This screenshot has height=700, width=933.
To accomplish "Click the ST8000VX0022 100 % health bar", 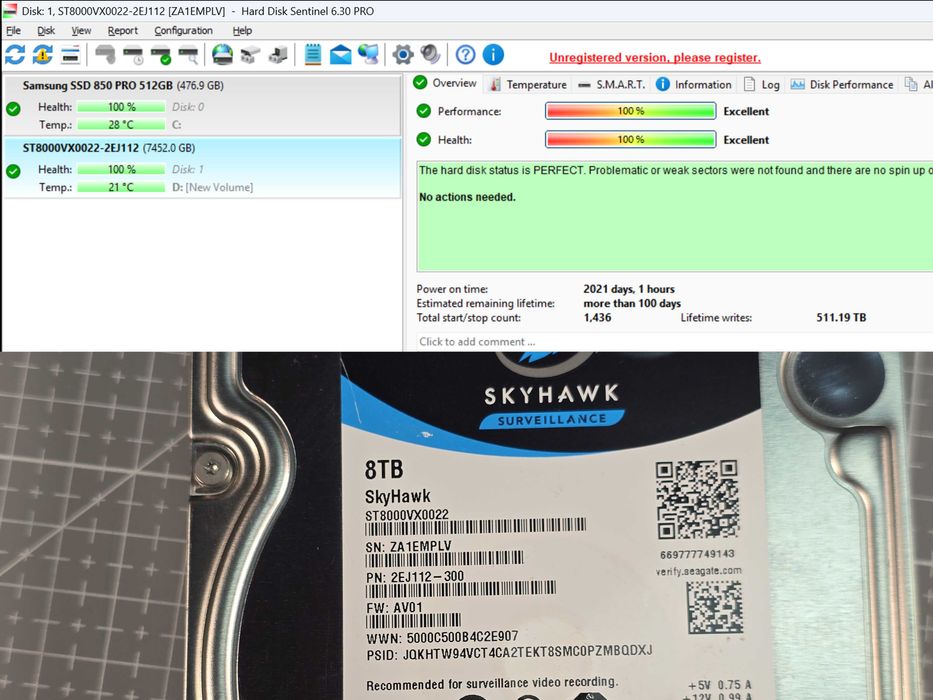I will tap(121, 170).
